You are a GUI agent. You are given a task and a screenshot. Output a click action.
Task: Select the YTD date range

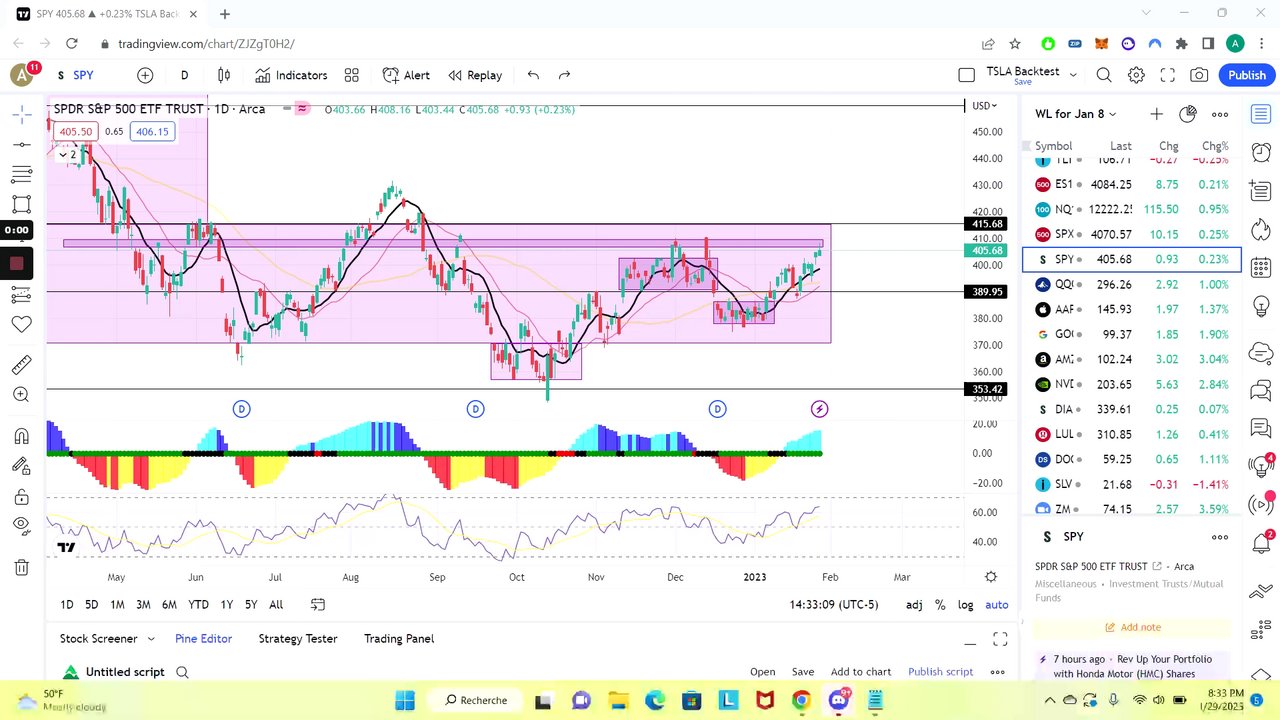(x=198, y=604)
